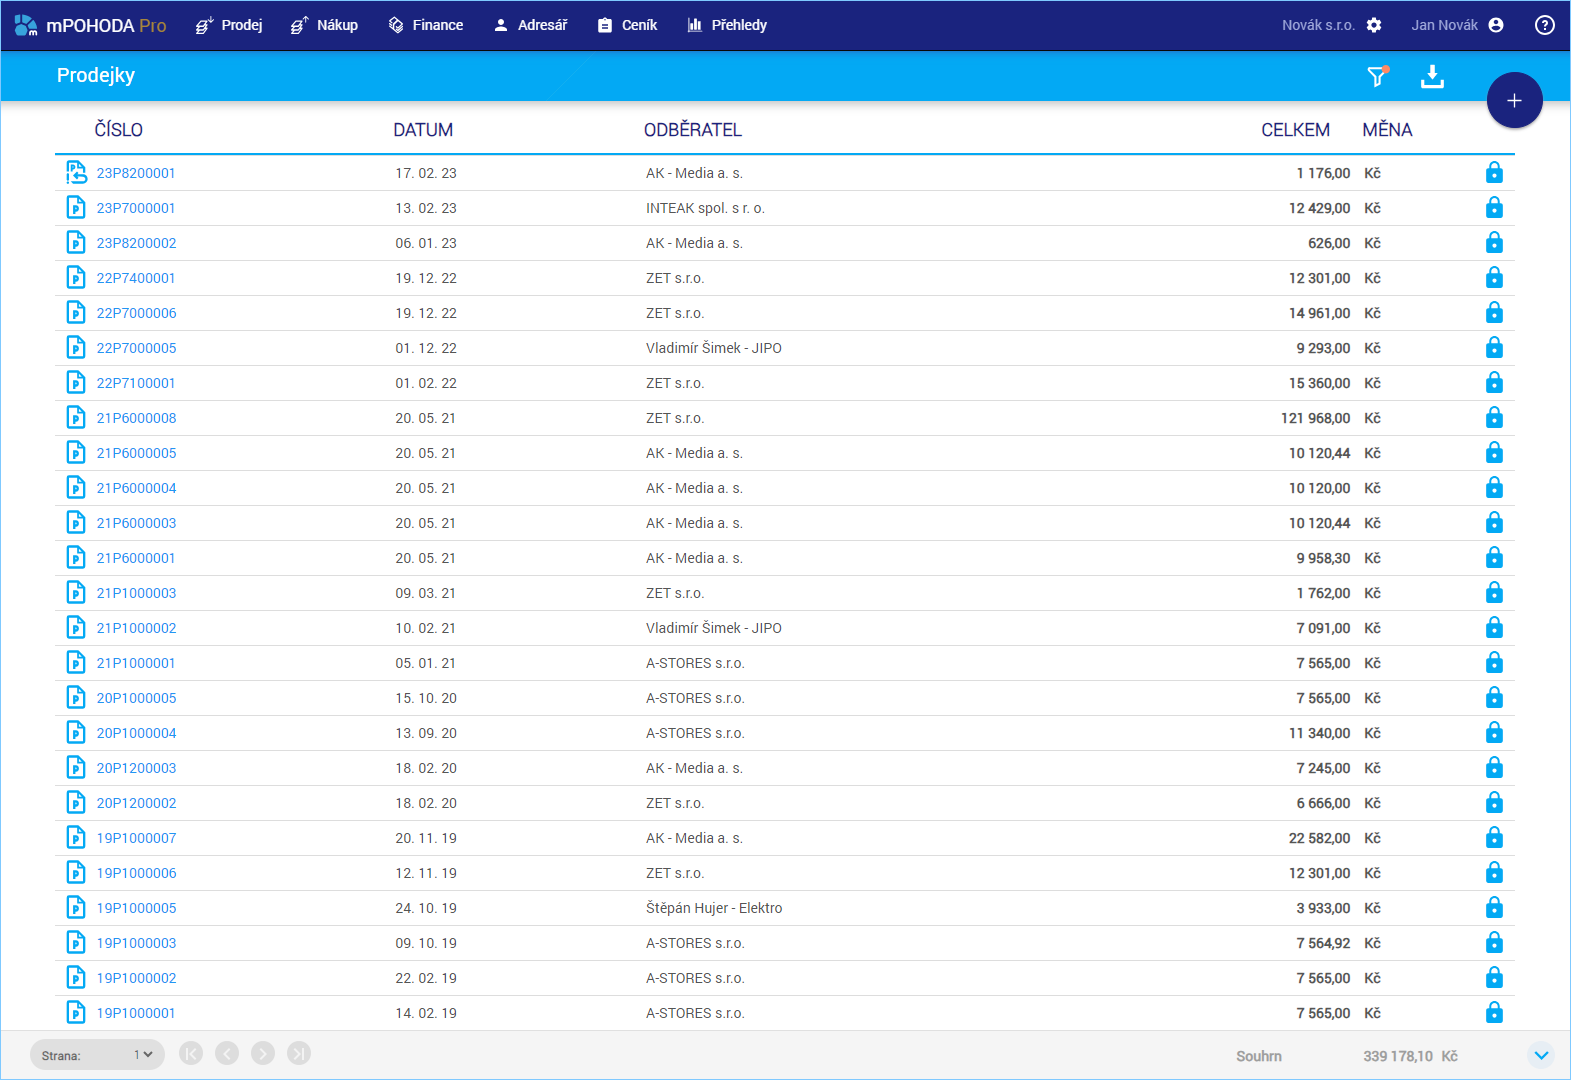Open receipt 19P1000001 link
Image resolution: width=1571 pixels, height=1080 pixels.
(136, 1013)
